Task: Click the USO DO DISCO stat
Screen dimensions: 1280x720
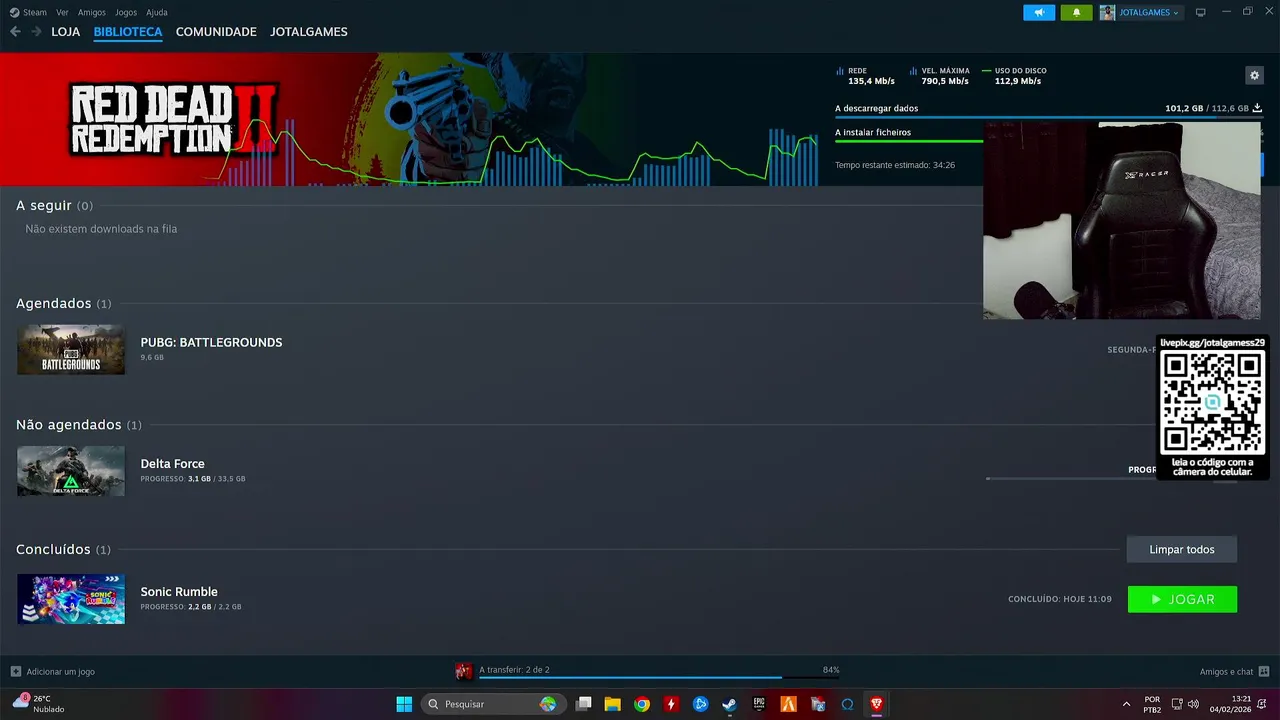Action: pos(1015,76)
